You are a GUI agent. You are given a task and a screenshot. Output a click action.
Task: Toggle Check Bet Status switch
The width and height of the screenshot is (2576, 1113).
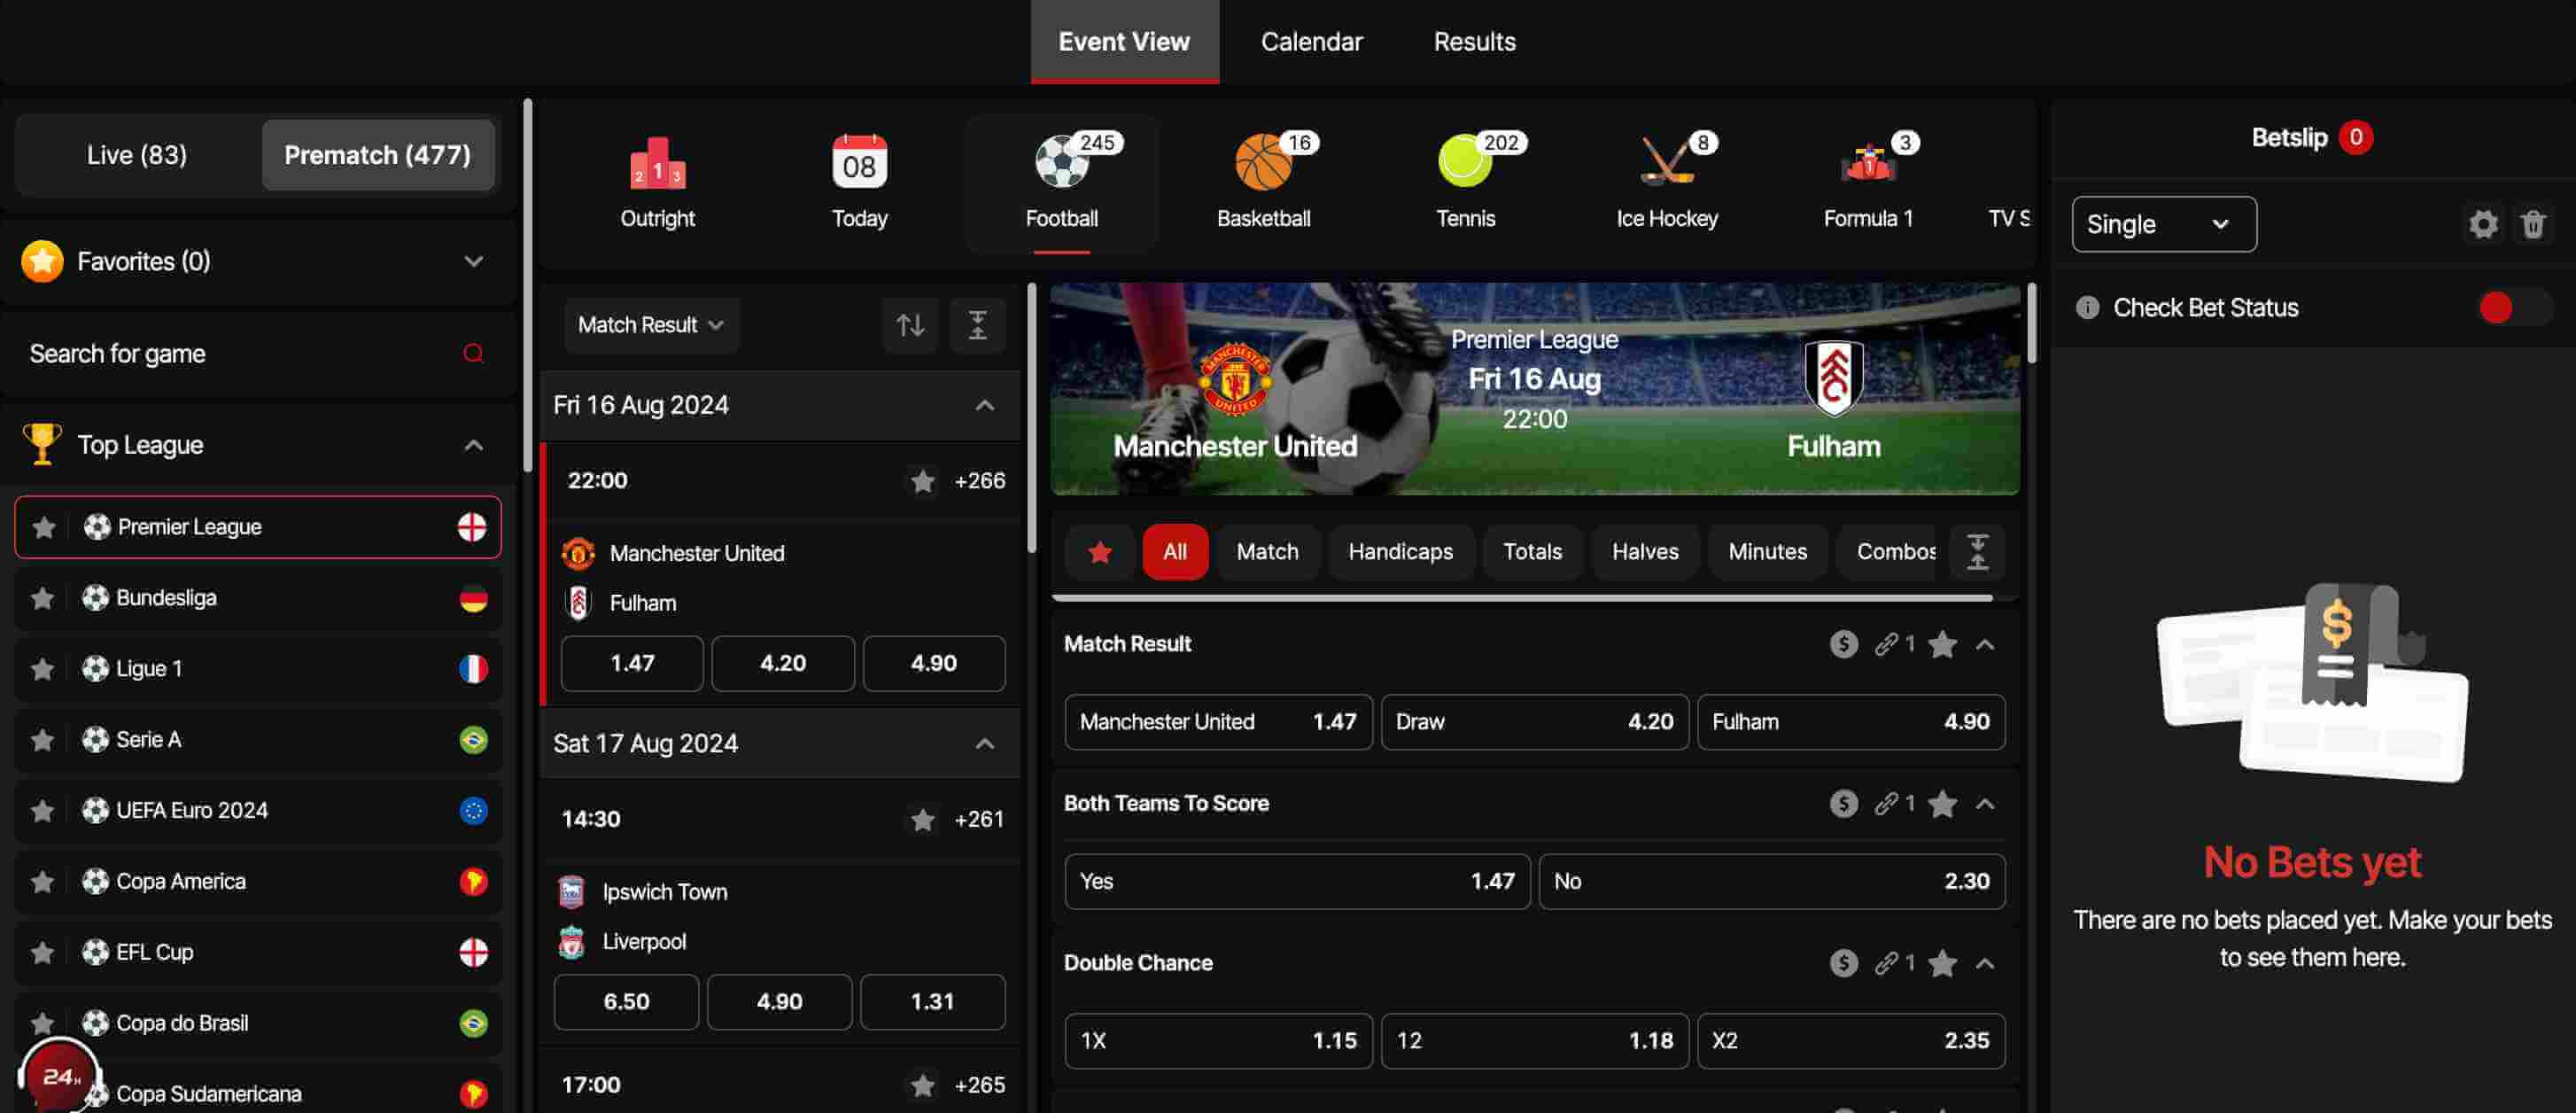pos(2516,307)
